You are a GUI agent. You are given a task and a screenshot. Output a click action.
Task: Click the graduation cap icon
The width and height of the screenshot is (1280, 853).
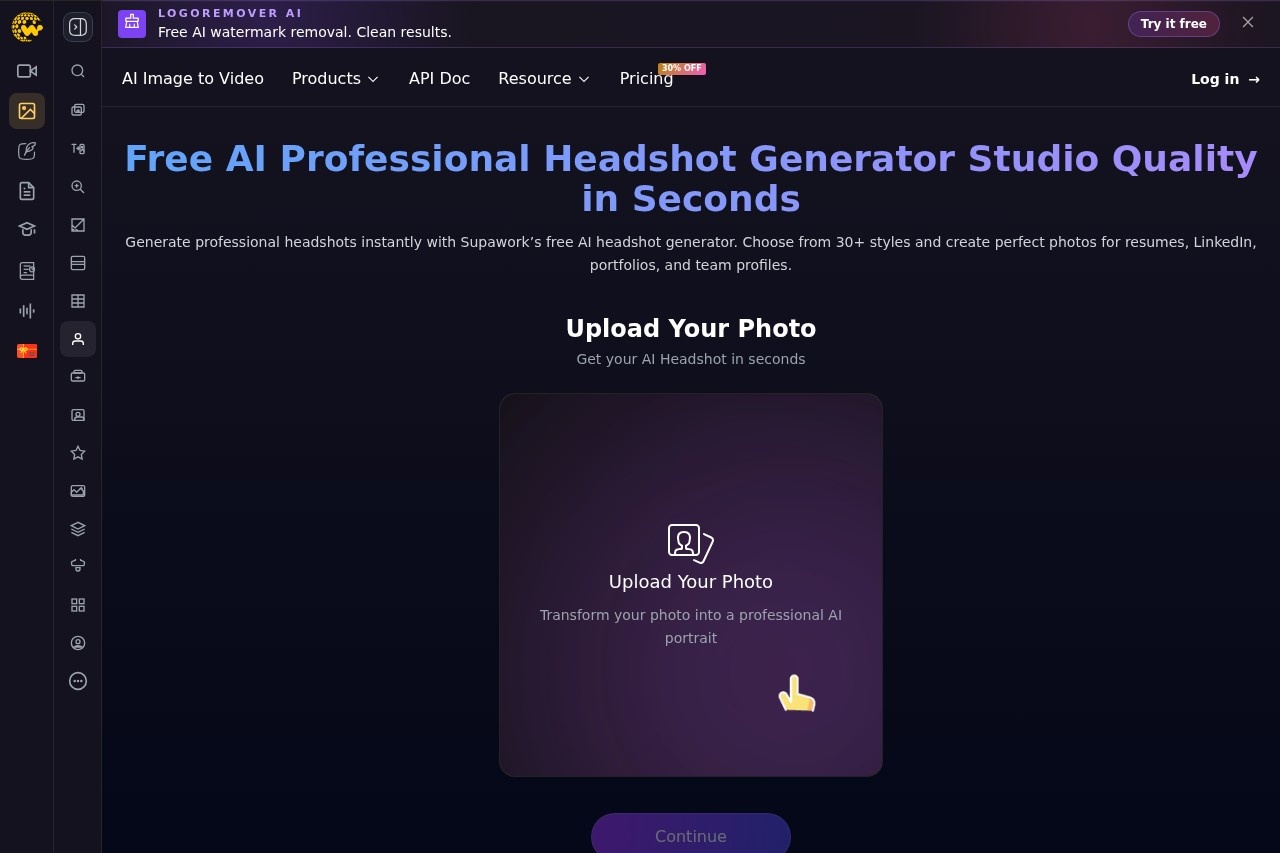pos(27,230)
